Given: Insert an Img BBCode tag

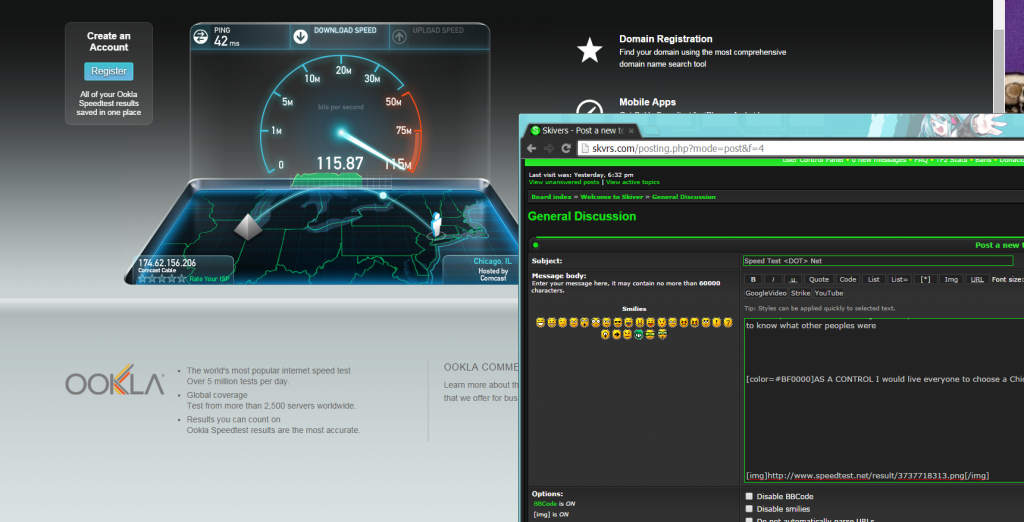Looking at the screenshot, I should (952, 279).
